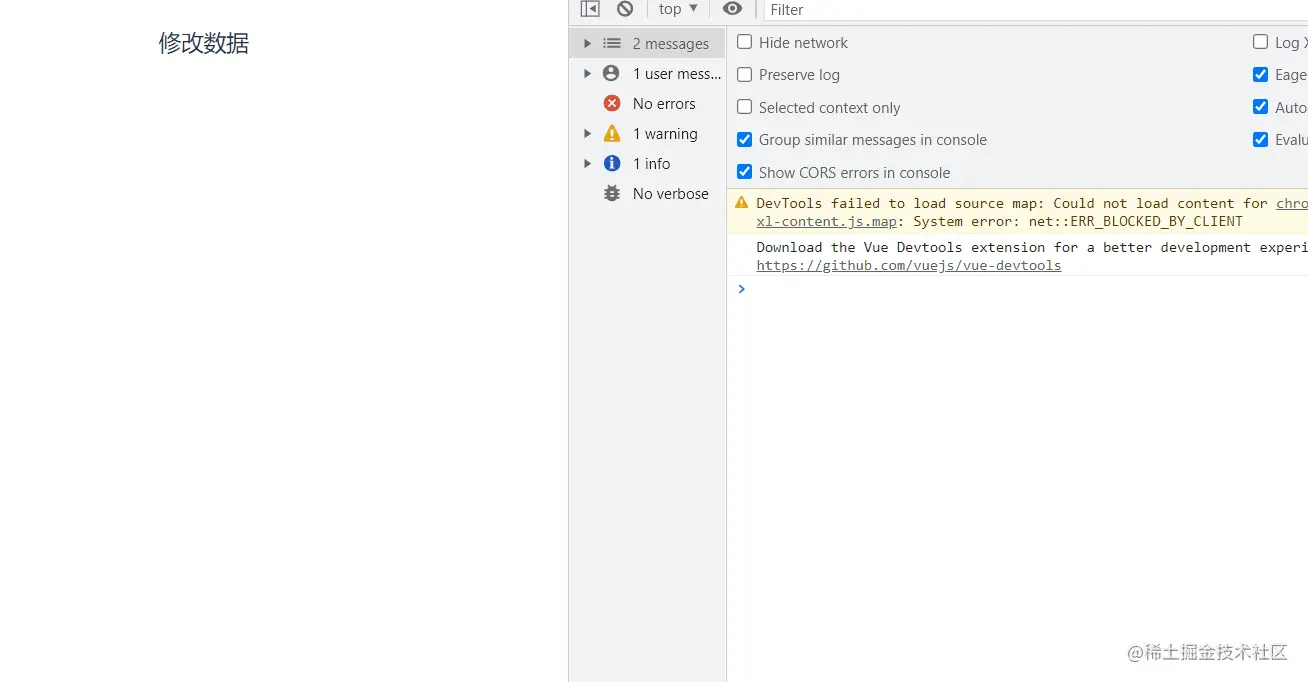This screenshot has height=682, width=1308.
Task: Click the 'chro...' link in warning message
Action: pyautogui.click(x=1292, y=203)
